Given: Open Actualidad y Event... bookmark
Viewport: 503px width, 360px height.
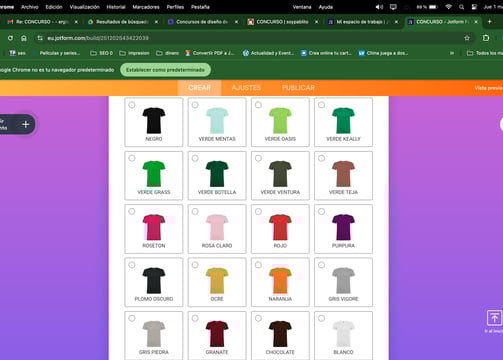Looking at the screenshot, I should point(269,53).
